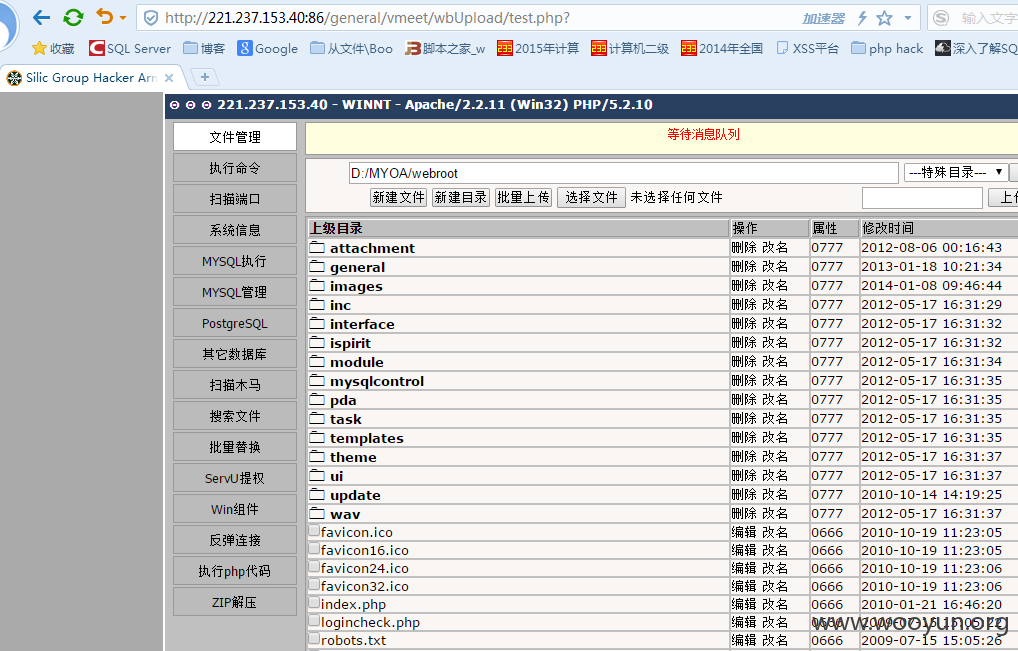Click the 执行php代码 sidebar button
The height and width of the screenshot is (651, 1018).
point(235,571)
